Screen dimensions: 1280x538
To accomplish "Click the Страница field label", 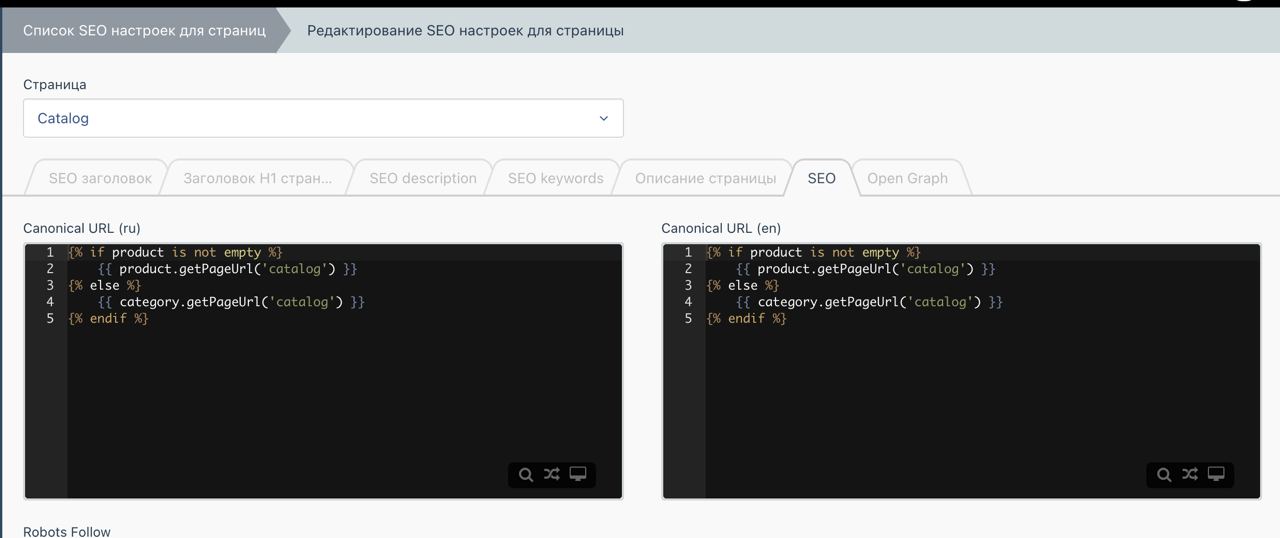I will point(55,85).
